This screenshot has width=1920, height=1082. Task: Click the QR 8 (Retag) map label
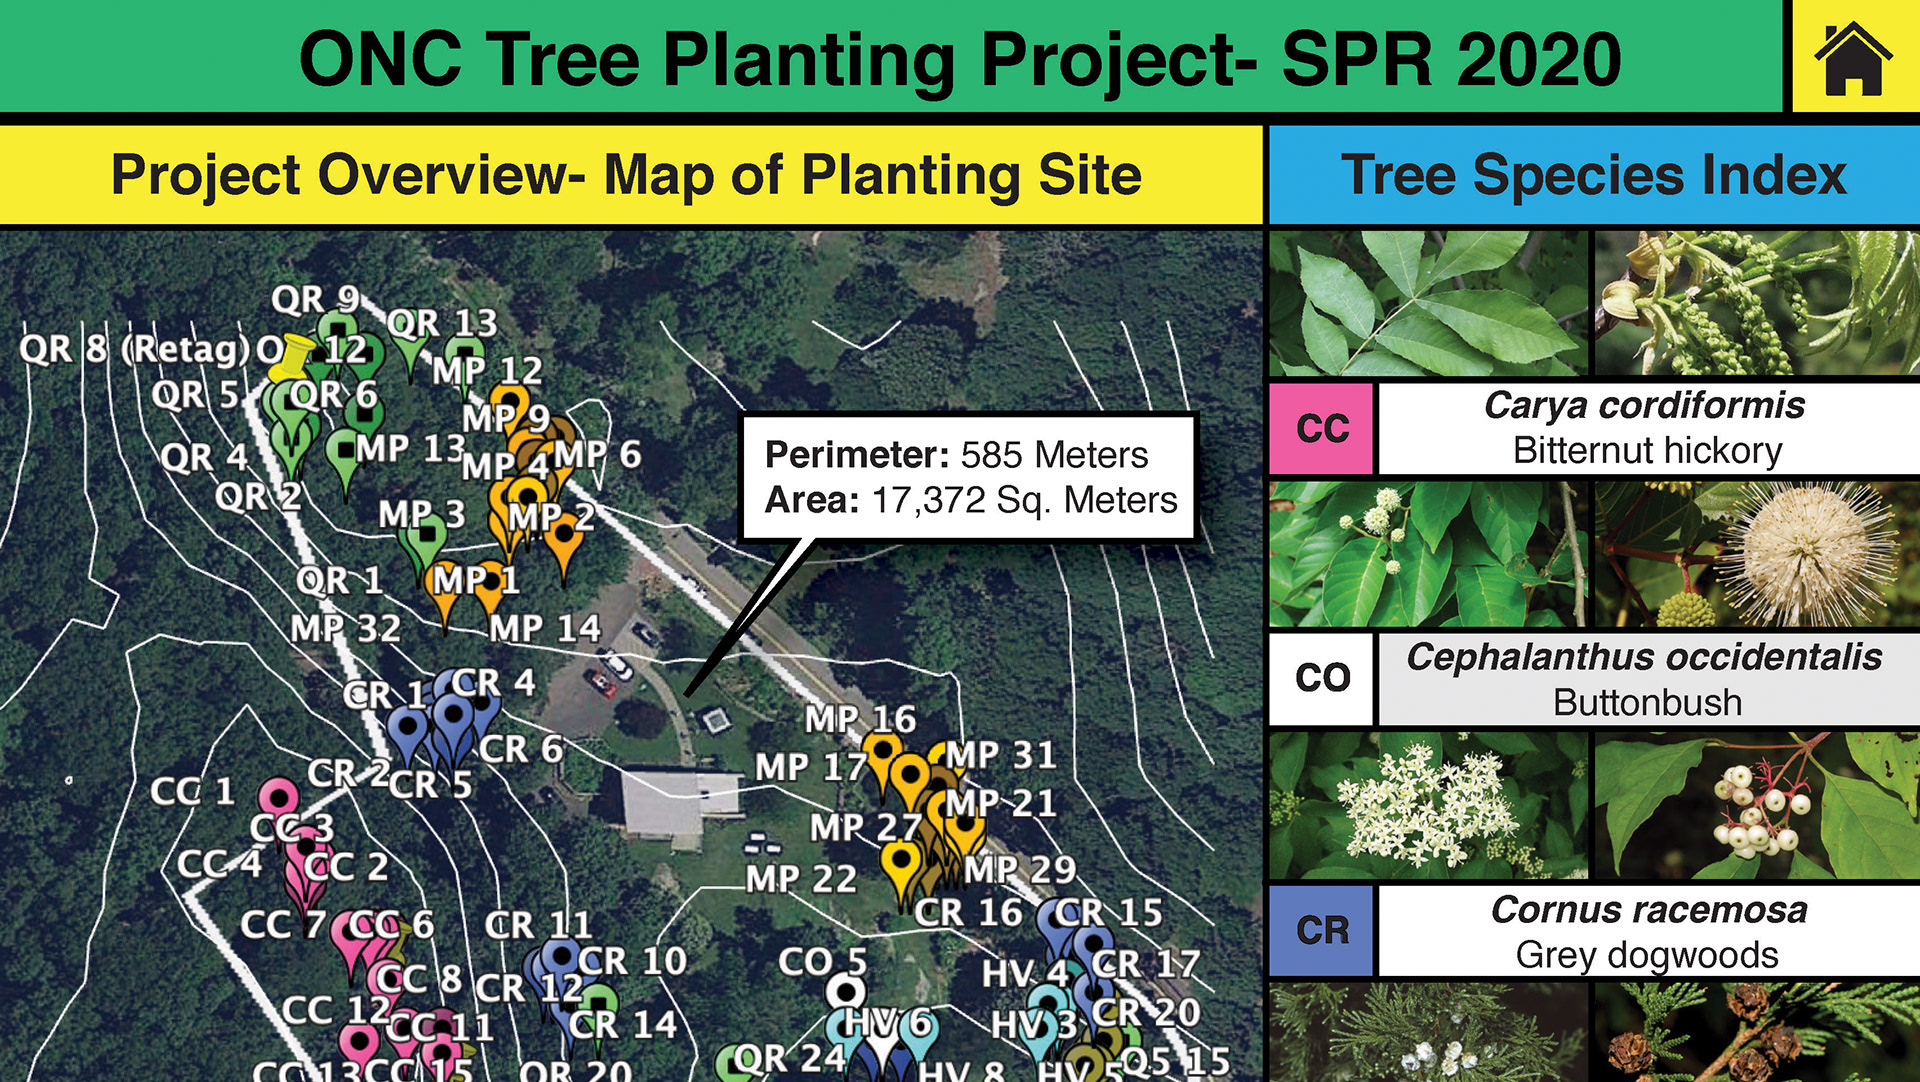click(x=135, y=349)
